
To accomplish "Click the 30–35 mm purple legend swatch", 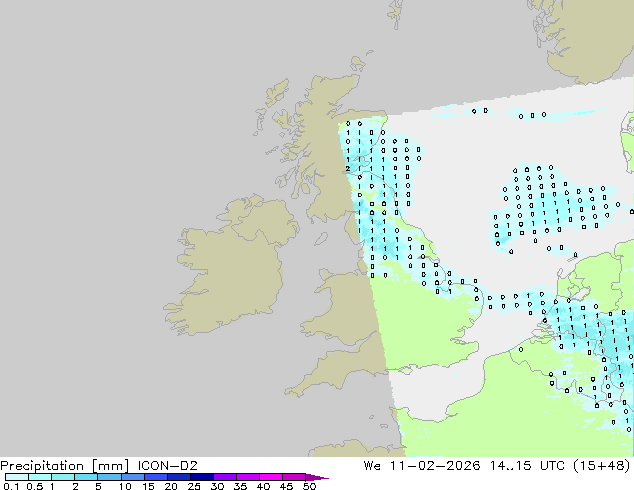I will pyautogui.click(x=225, y=477).
